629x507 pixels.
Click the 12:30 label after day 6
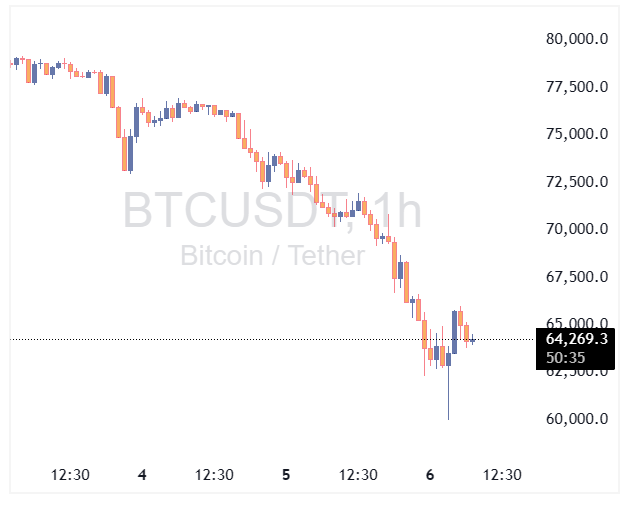[x=502, y=475]
